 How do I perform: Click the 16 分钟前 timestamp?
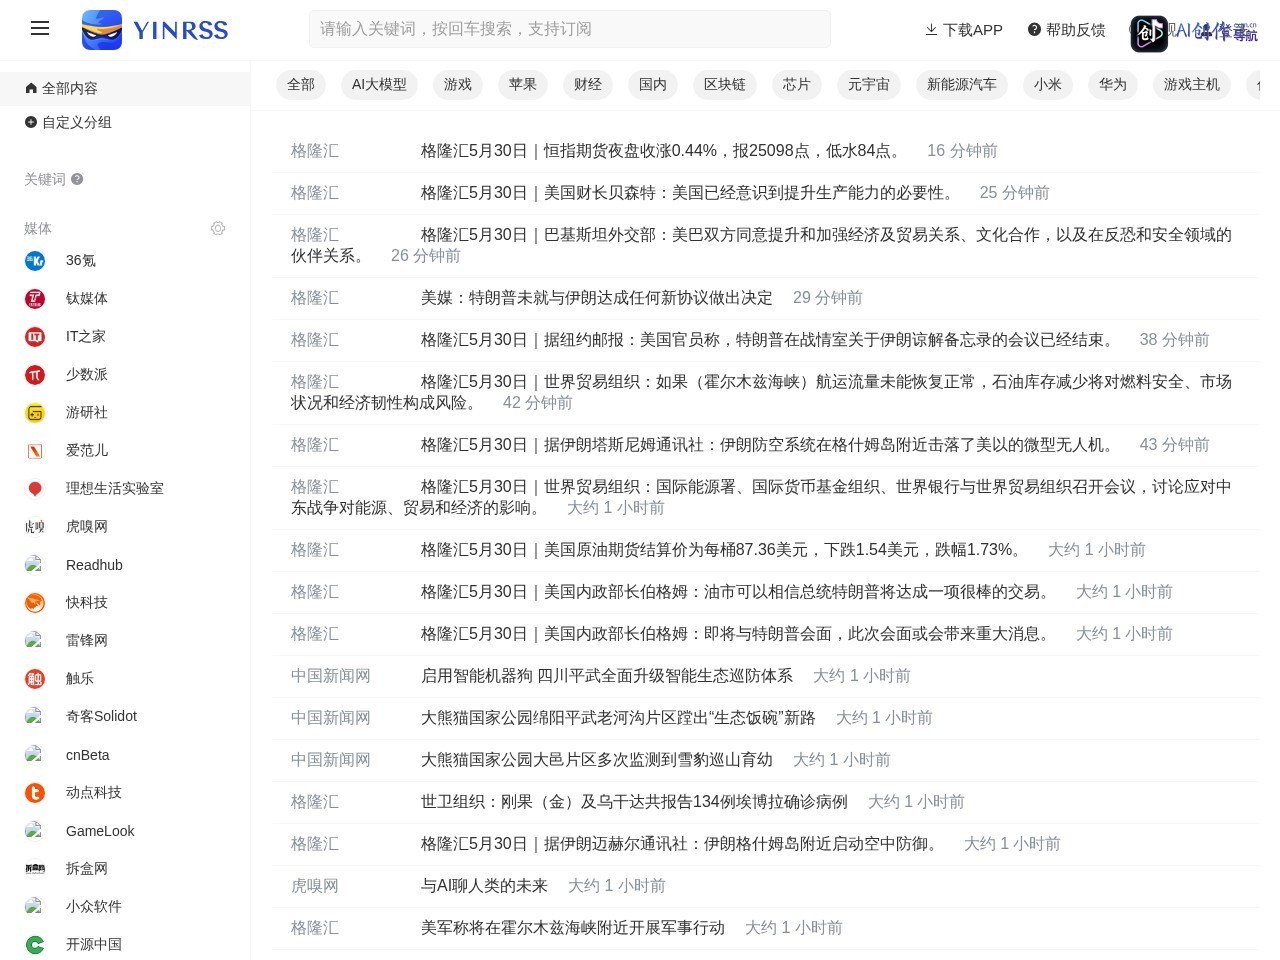point(962,151)
